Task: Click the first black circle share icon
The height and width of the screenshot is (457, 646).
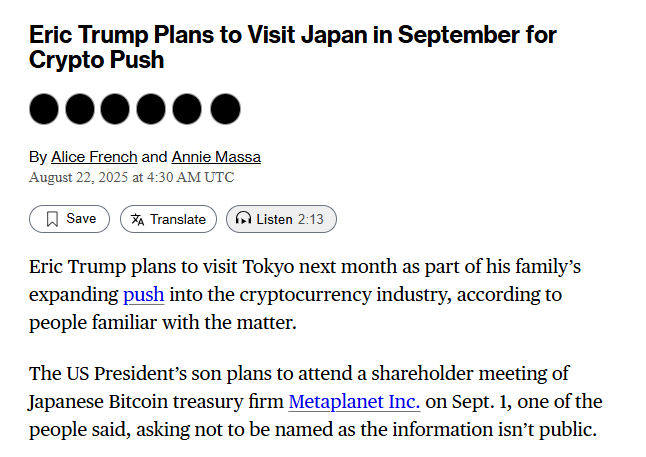Action: pos(44,109)
